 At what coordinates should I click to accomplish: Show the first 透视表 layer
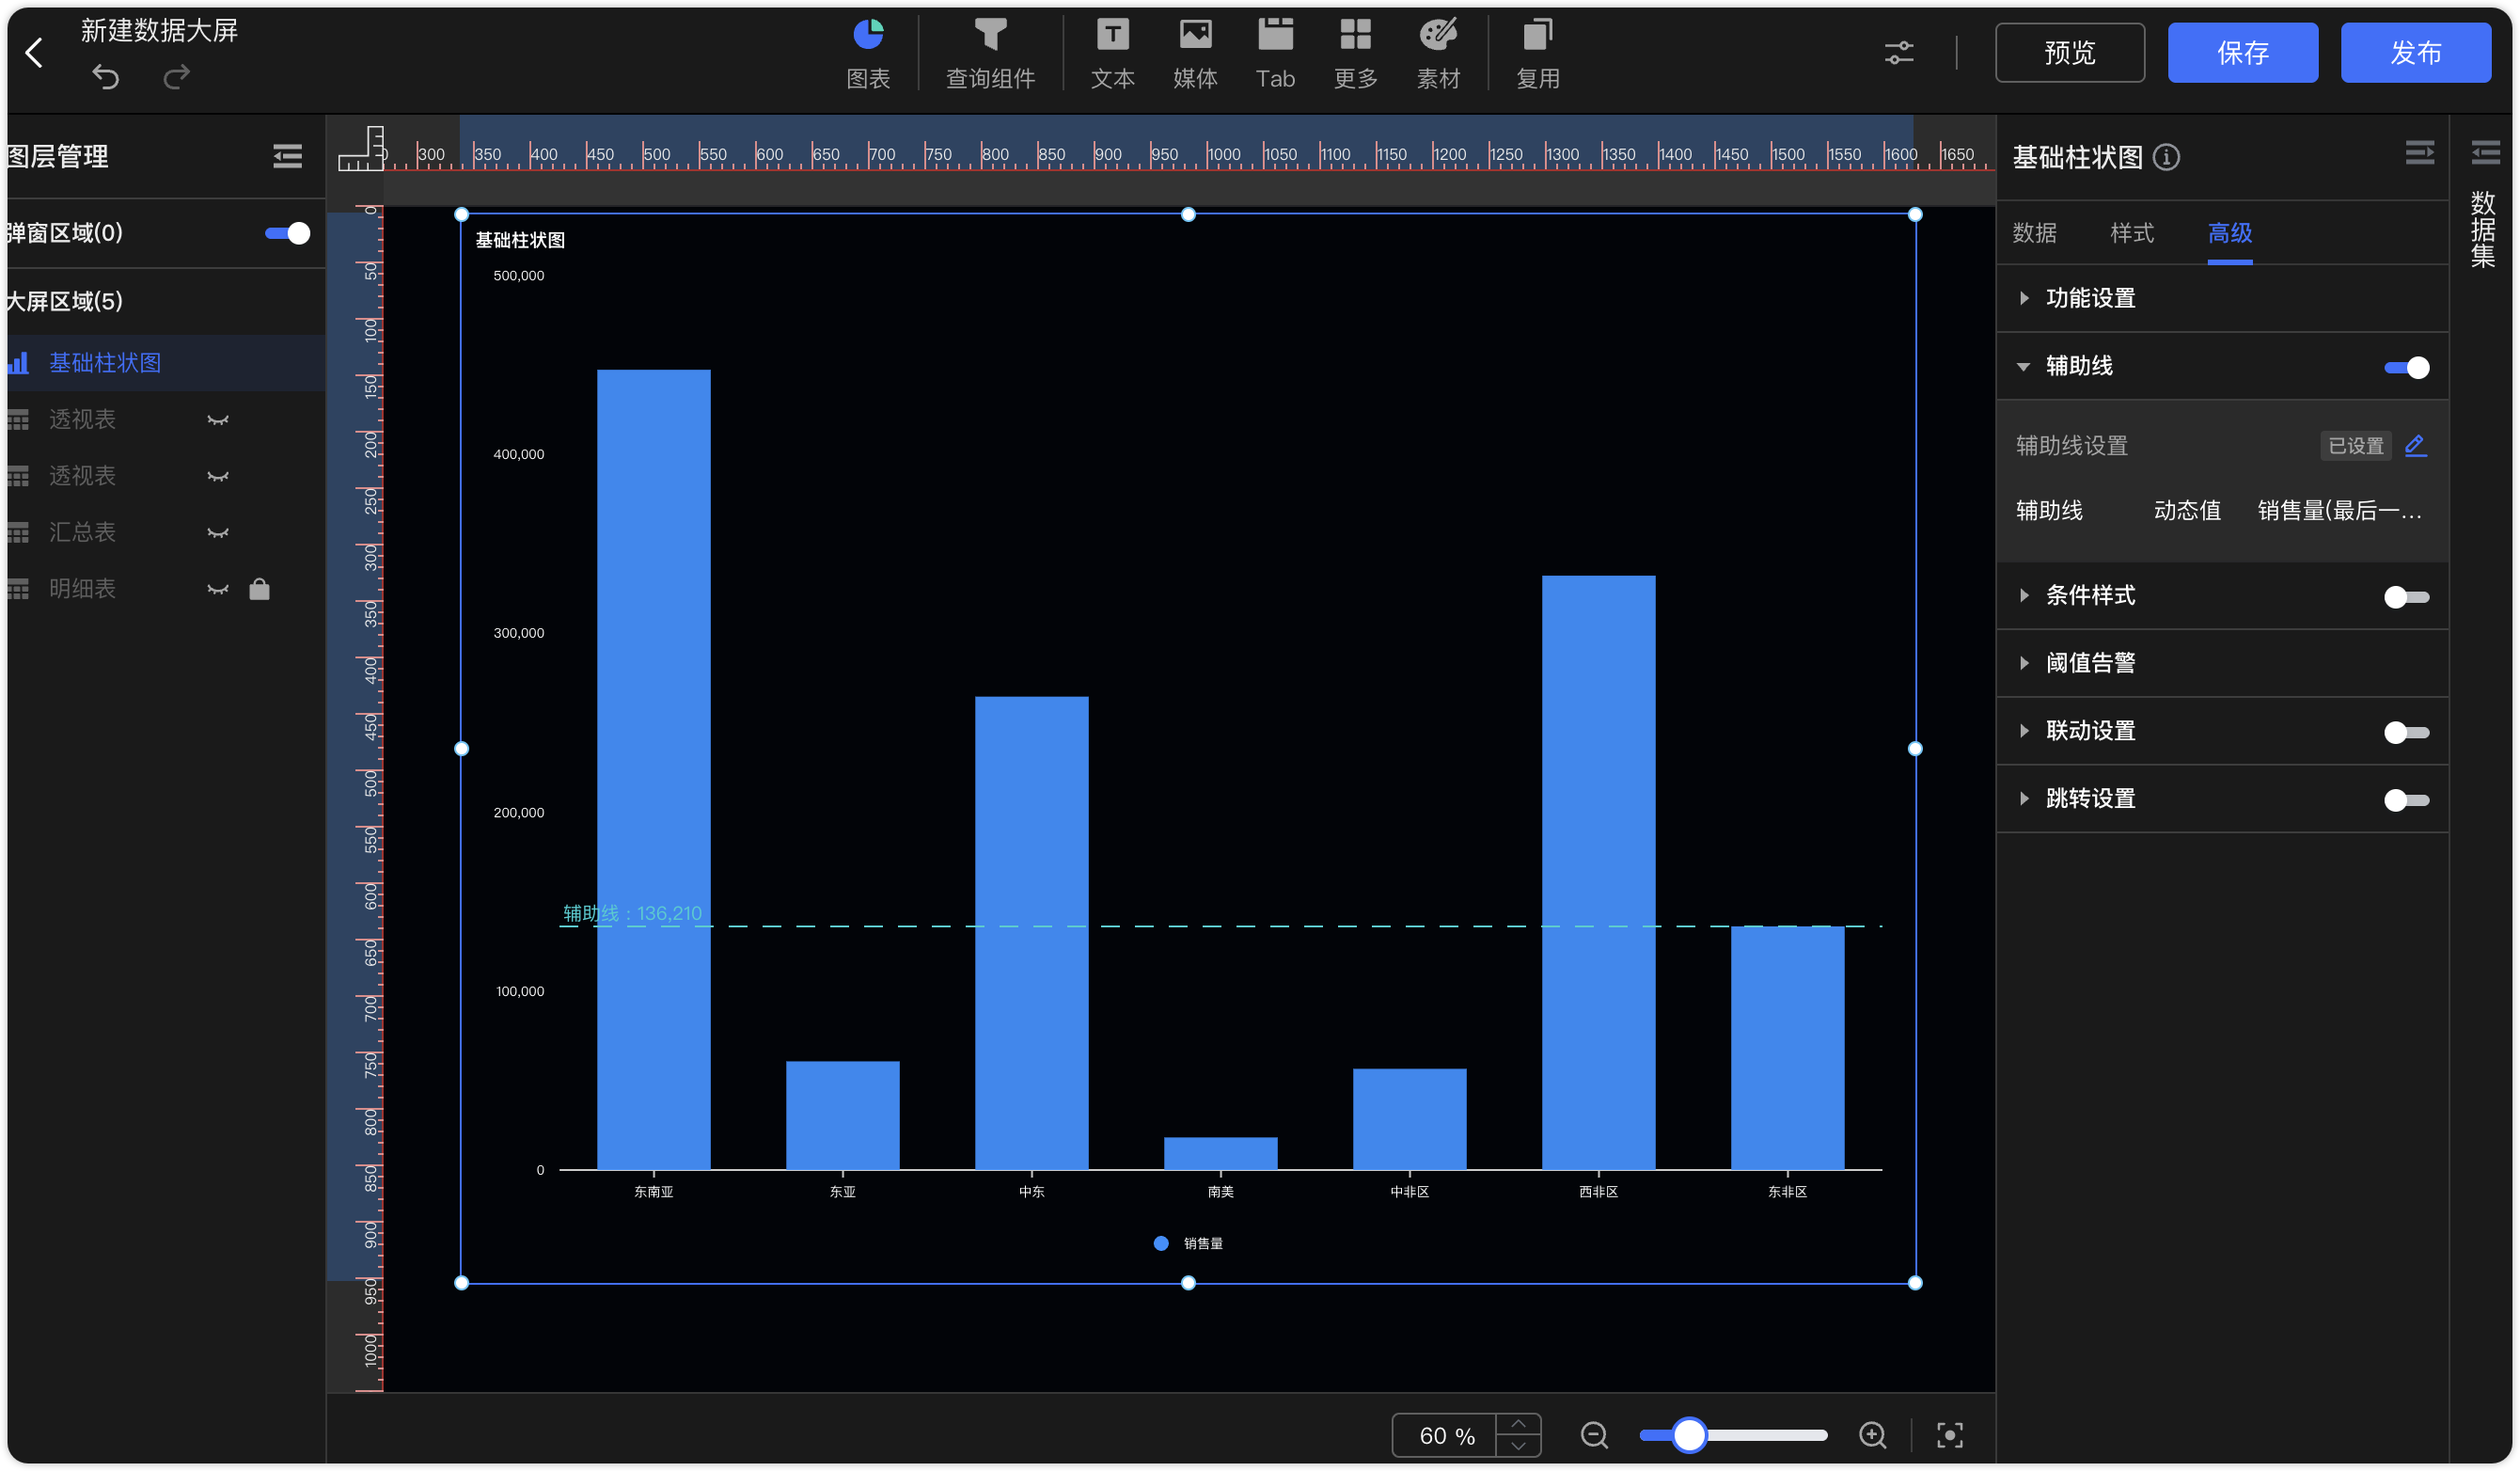pyautogui.click(x=217, y=420)
